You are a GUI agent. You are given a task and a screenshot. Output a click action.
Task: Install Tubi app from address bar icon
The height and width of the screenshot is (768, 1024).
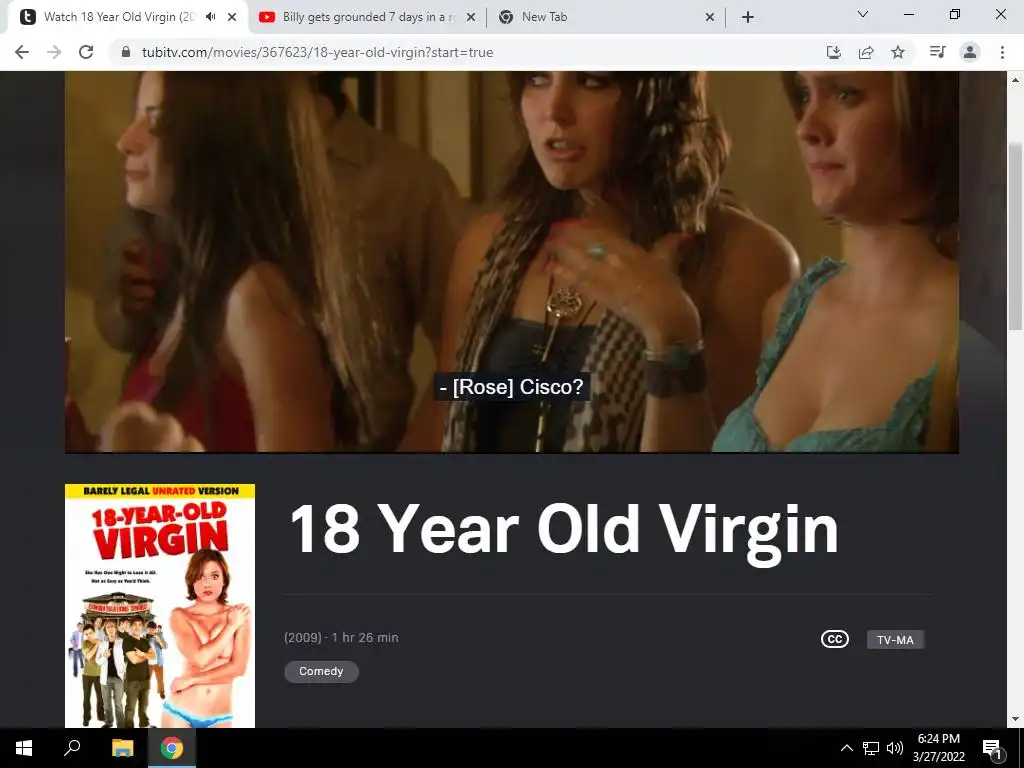(x=833, y=52)
